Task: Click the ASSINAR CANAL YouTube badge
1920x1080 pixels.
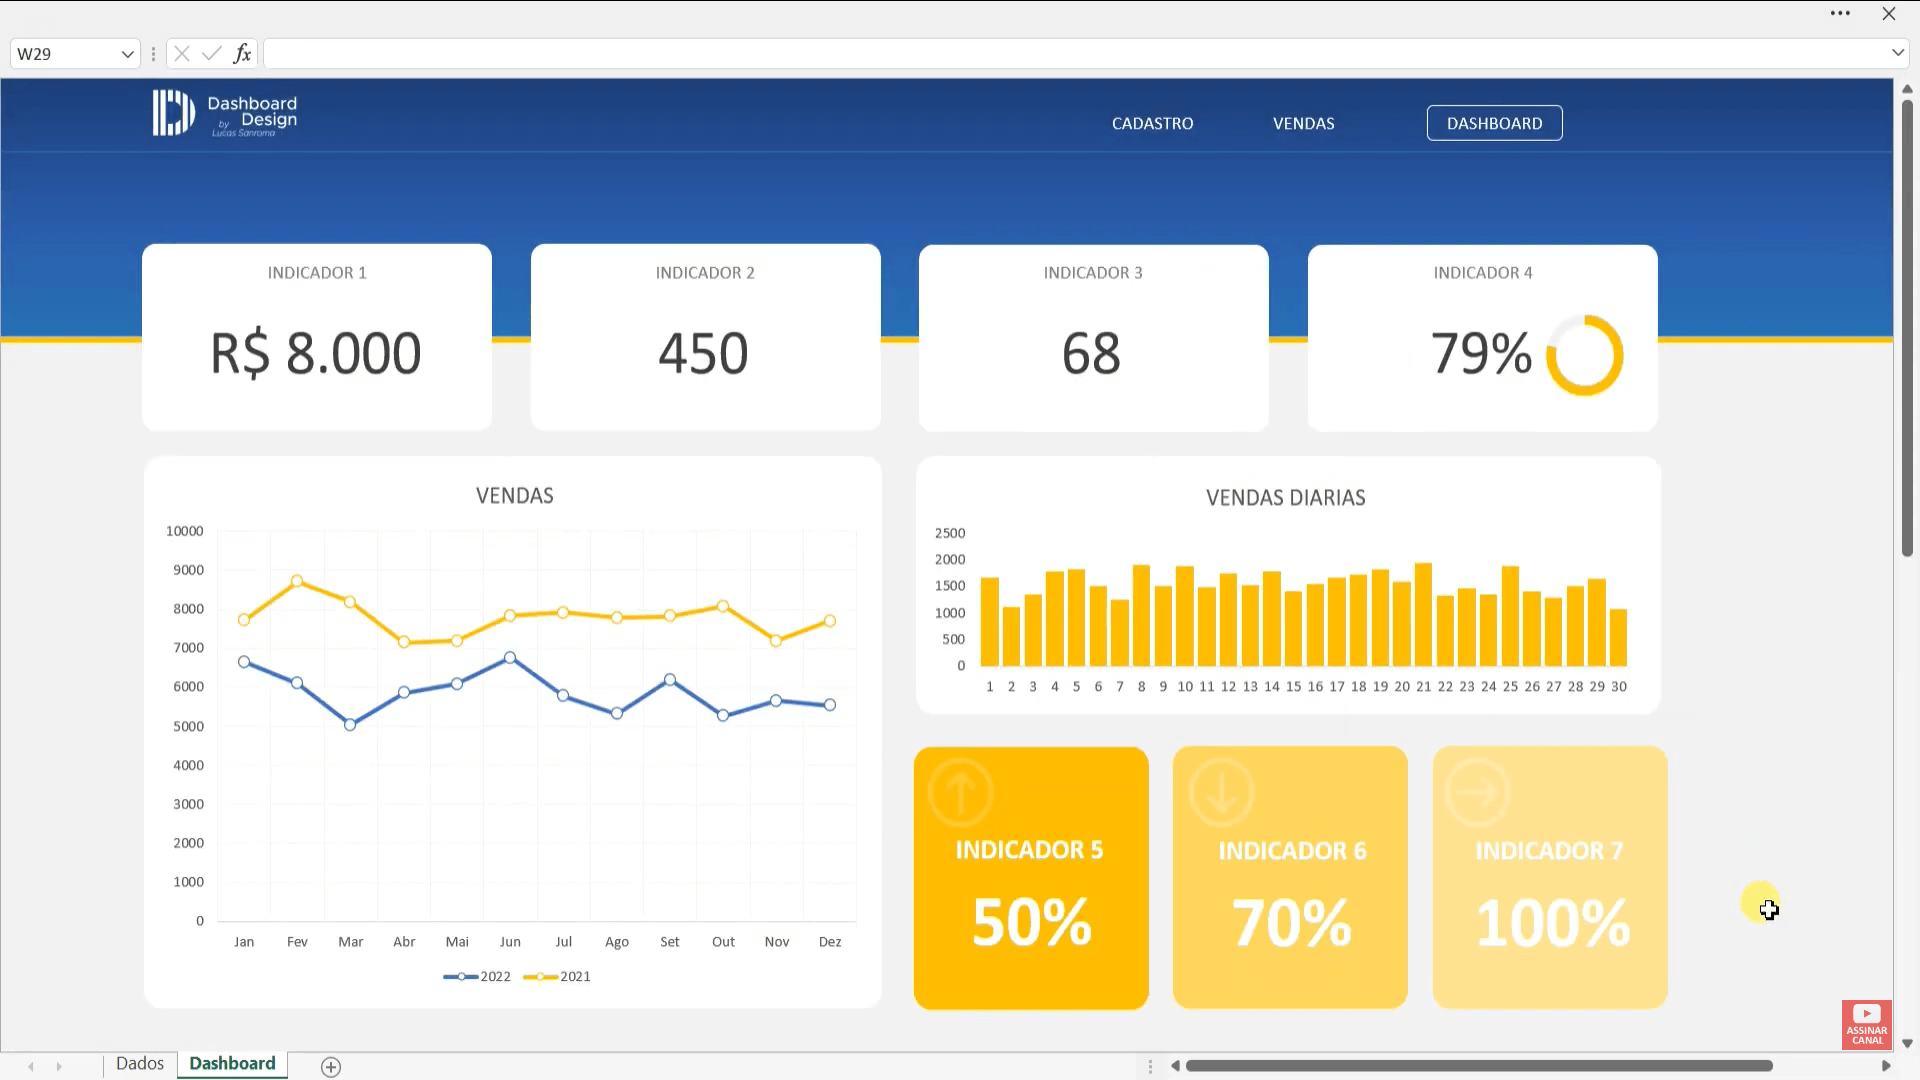Action: point(1865,1024)
